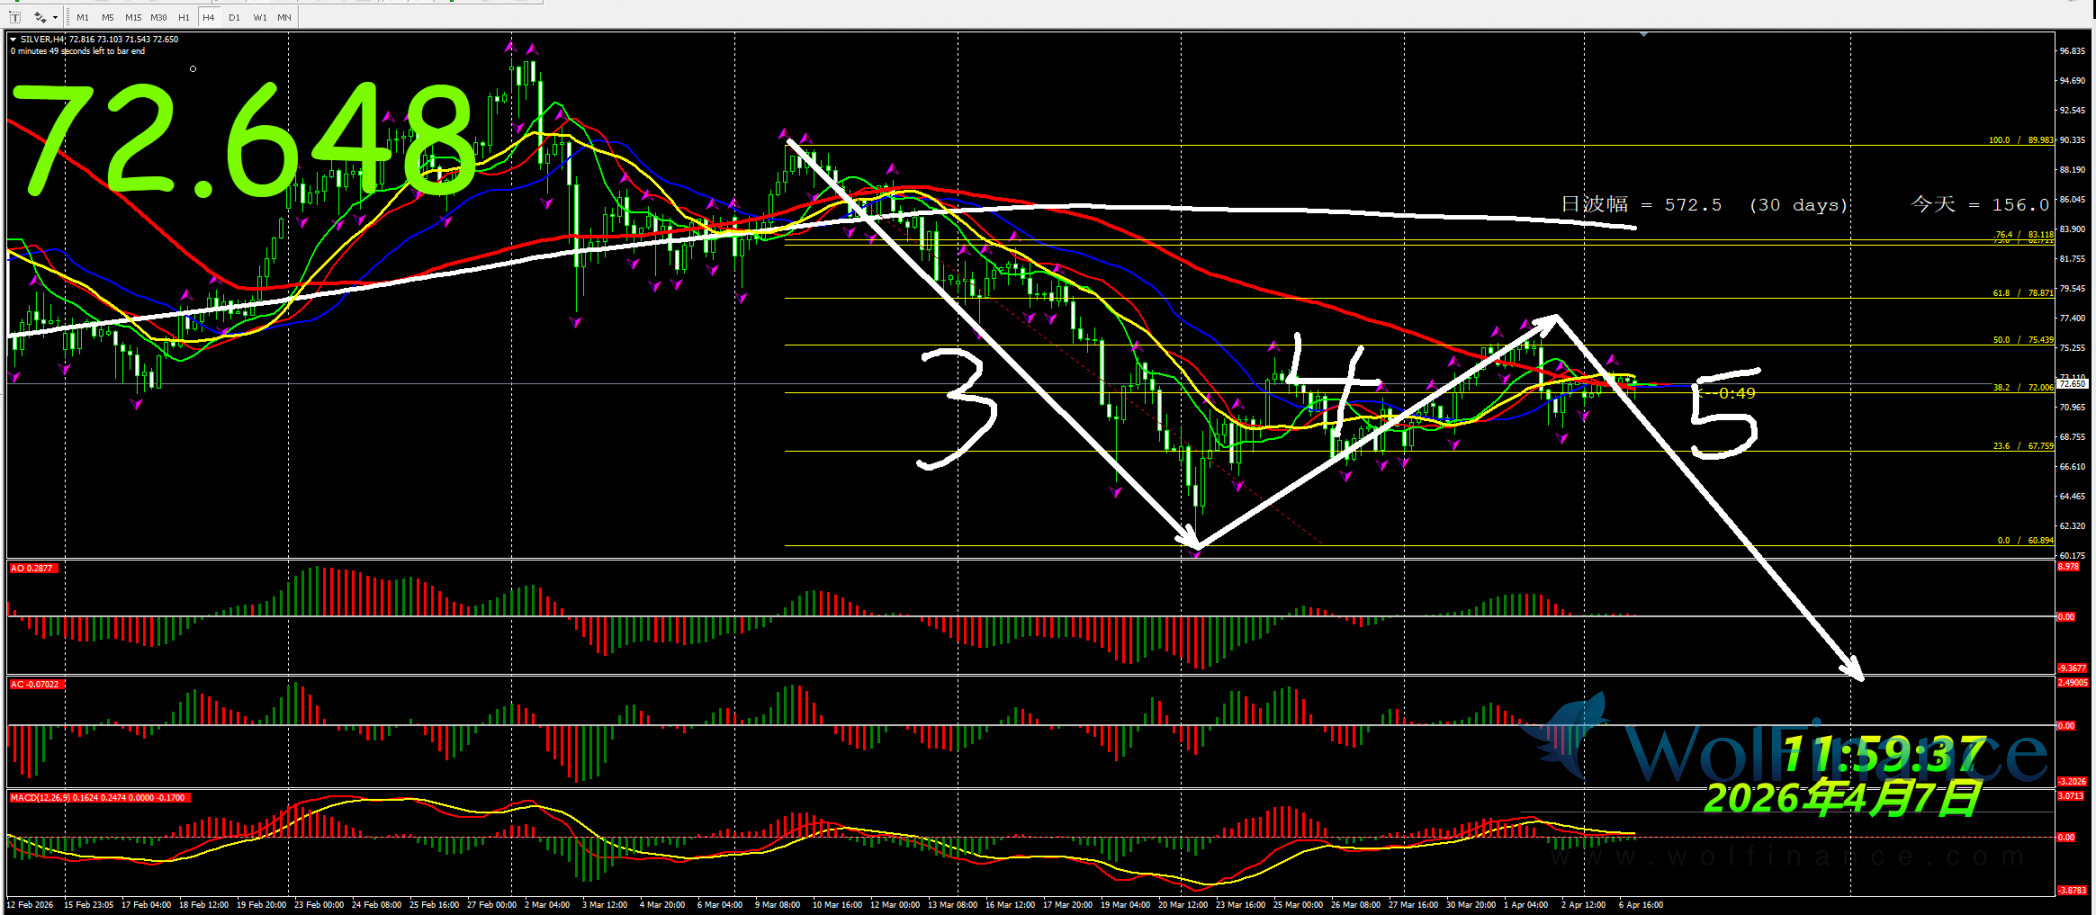Open the Arrows tool dropdown arrow
This screenshot has width=2096, height=915.
click(x=55, y=17)
